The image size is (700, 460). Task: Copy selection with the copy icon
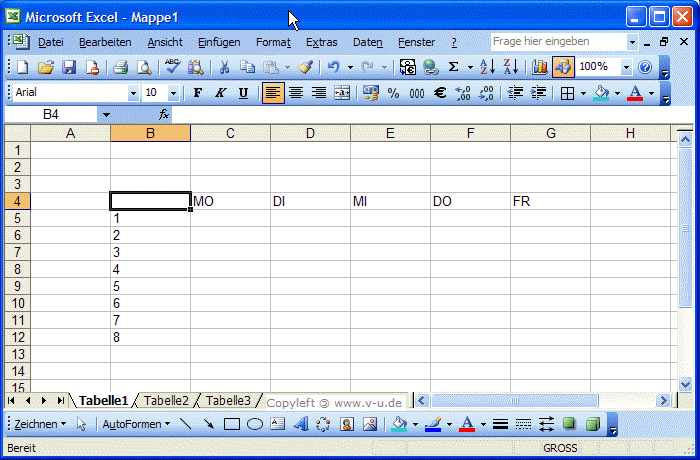point(247,67)
